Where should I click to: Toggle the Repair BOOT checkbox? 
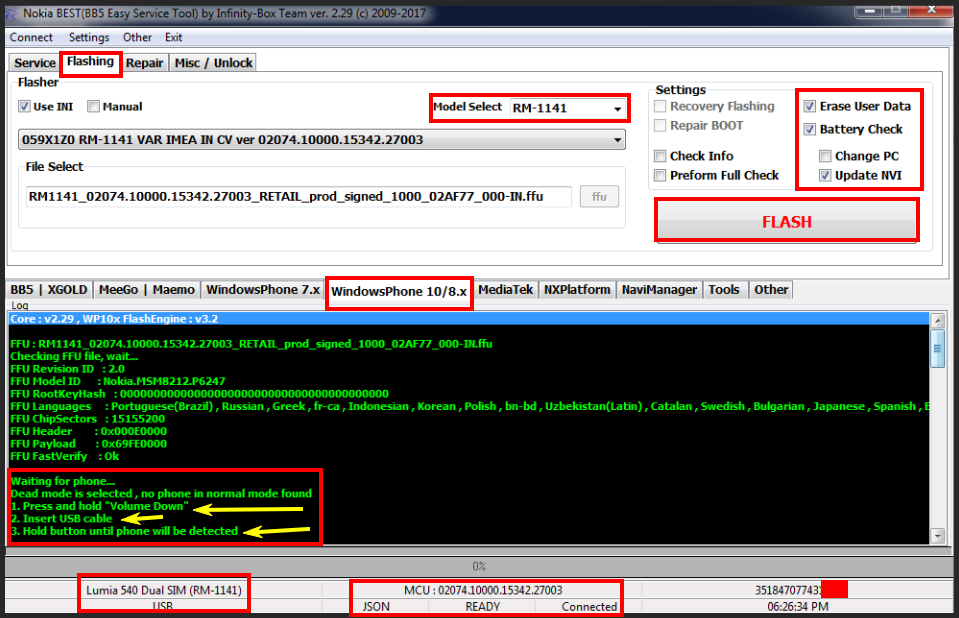coord(660,125)
